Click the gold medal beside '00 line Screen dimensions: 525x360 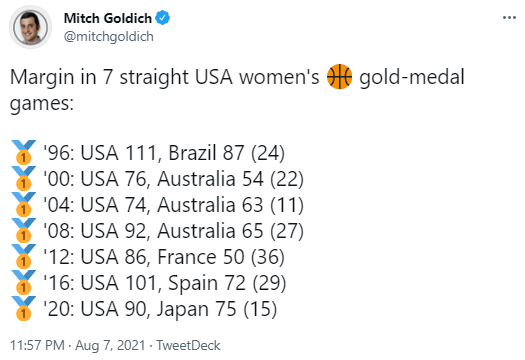pyautogui.click(x=23, y=178)
